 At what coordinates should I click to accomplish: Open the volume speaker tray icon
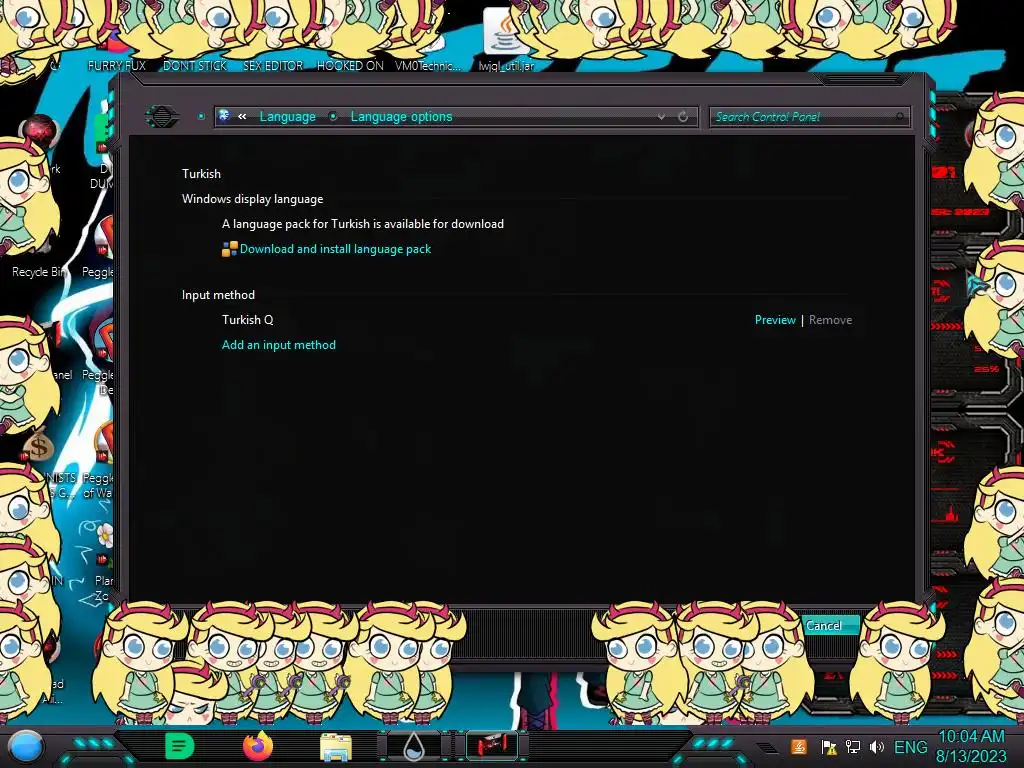click(x=876, y=747)
